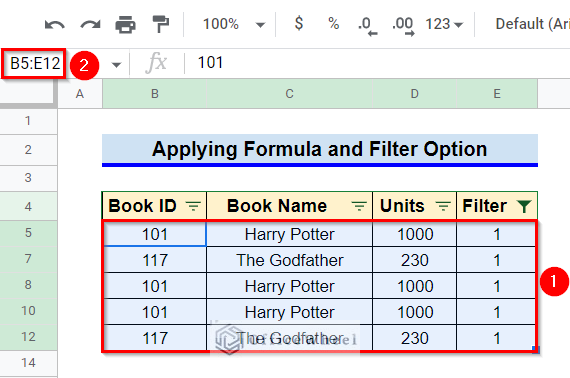Click the B5:E12 Name box field
This screenshot has width=570, height=378.
[35, 64]
